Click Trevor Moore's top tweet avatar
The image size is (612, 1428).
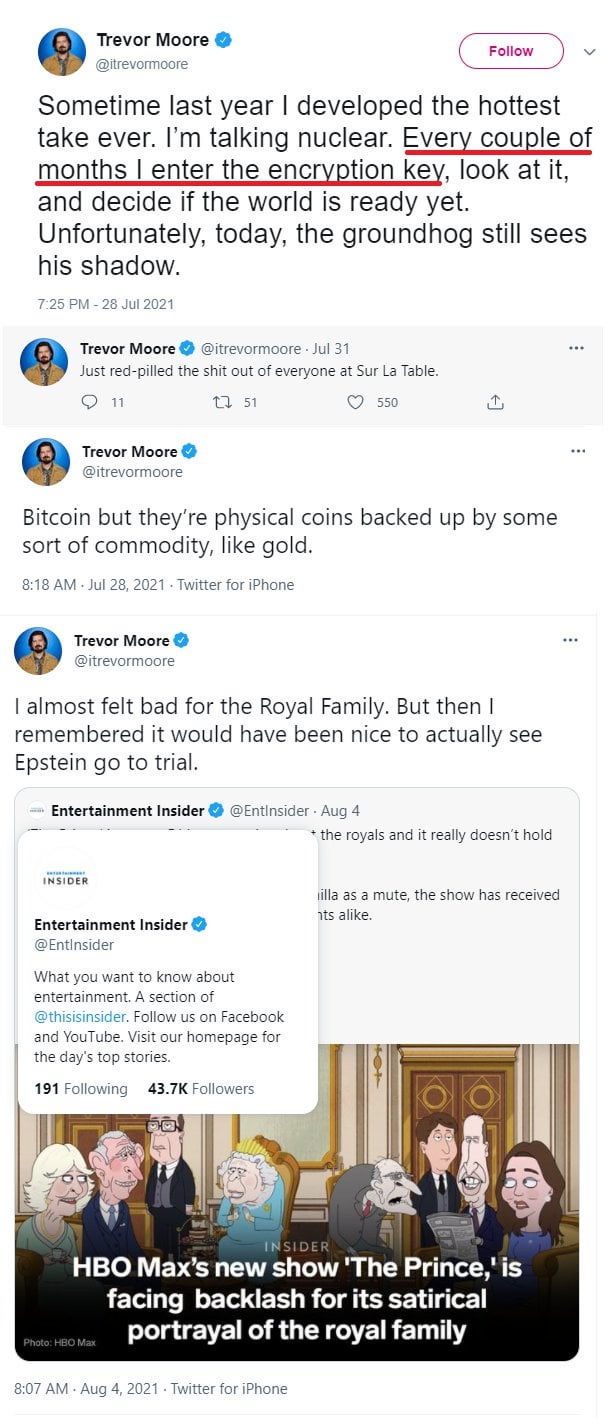click(61, 52)
